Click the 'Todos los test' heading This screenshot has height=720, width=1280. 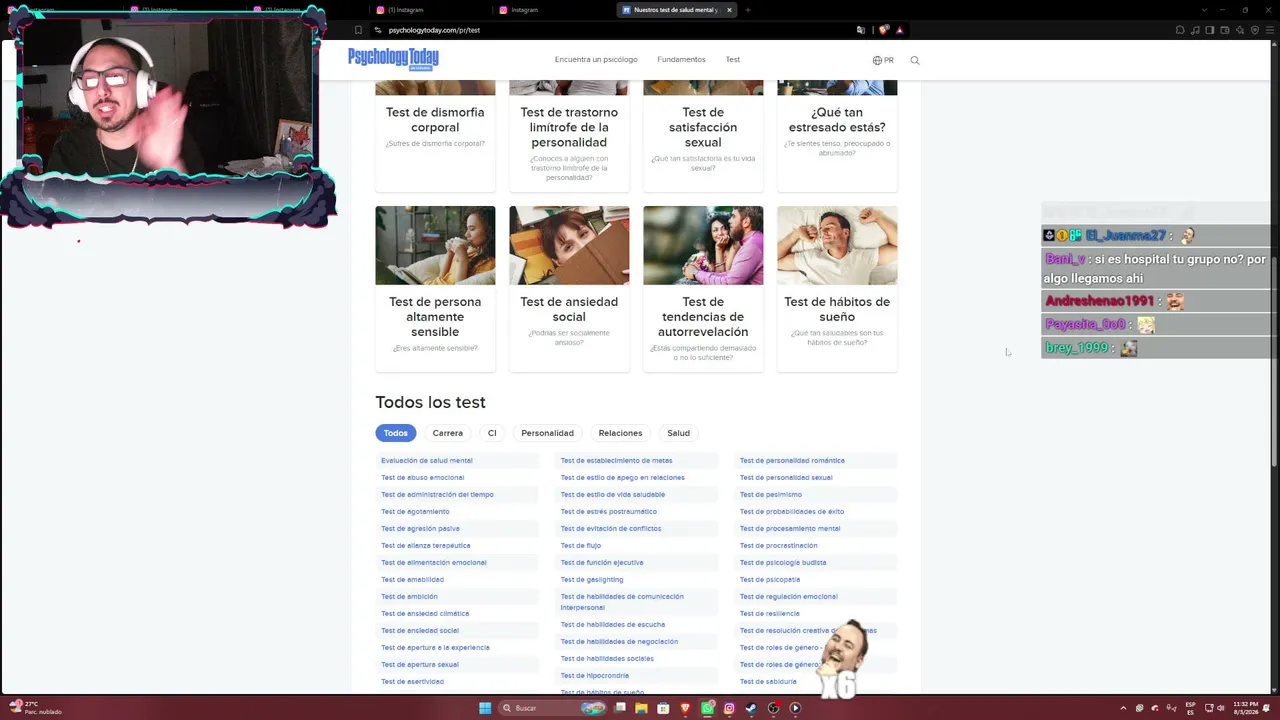[x=430, y=402]
